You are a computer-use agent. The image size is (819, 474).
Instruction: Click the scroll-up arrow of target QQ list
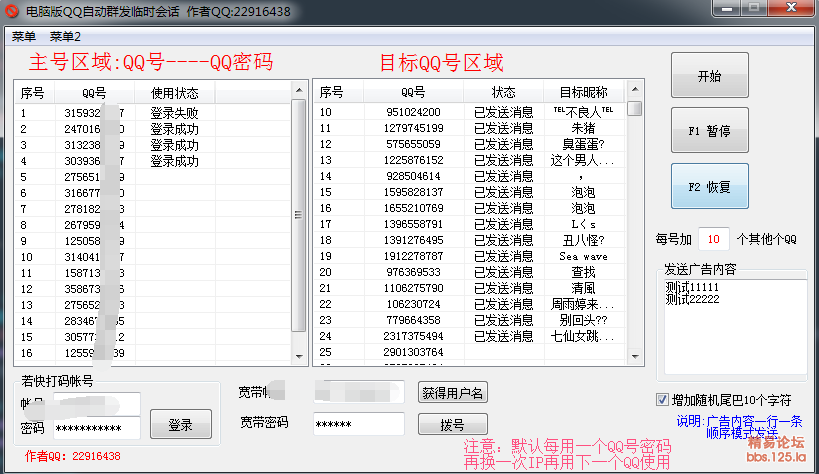[635, 89]
